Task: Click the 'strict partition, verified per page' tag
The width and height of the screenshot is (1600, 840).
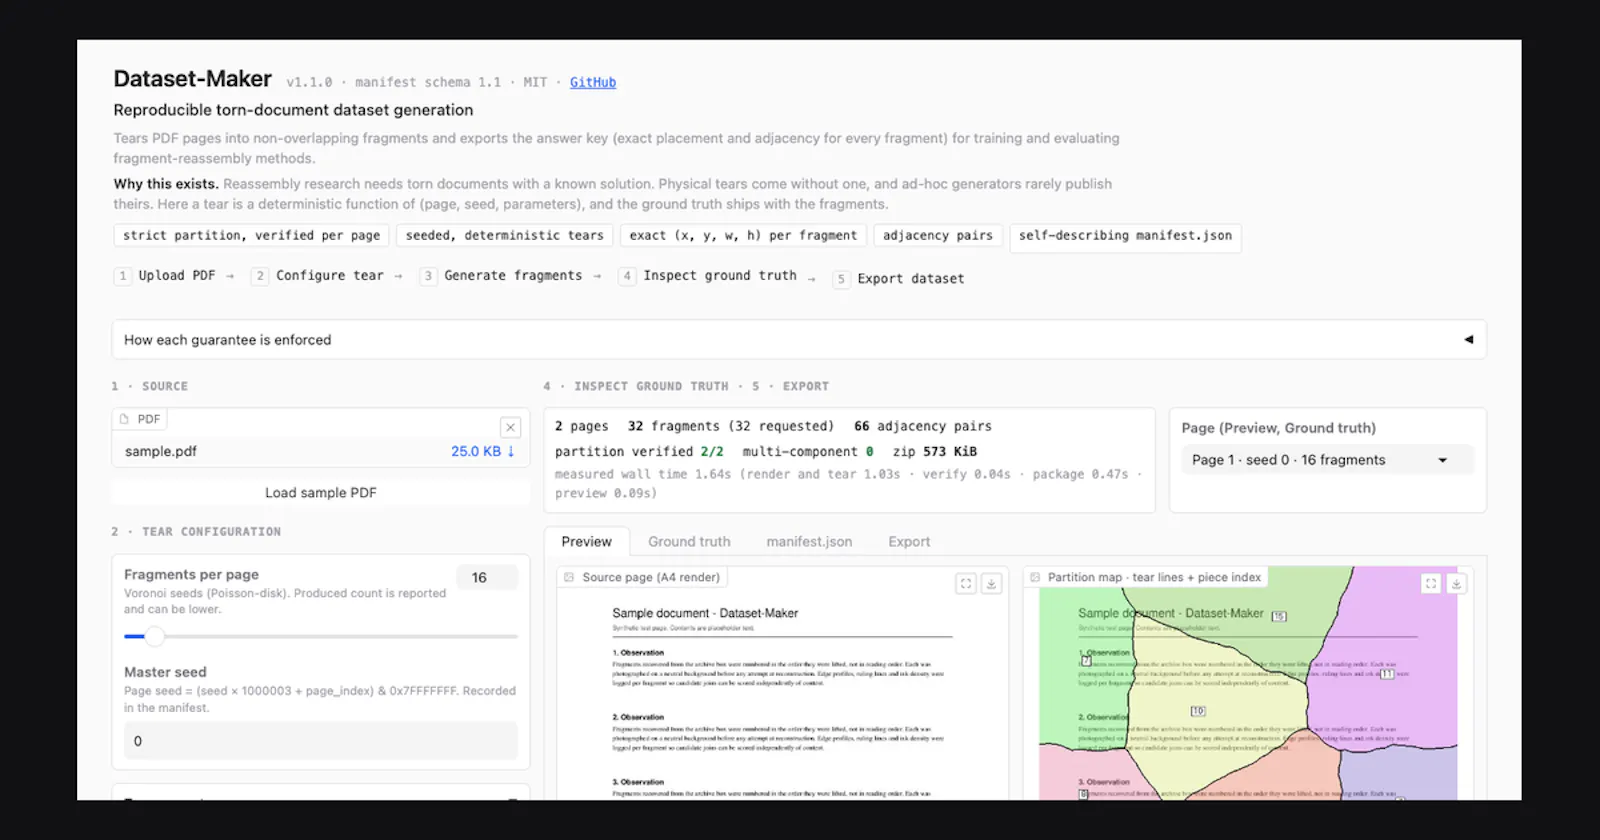Action: tap(251, 236)
